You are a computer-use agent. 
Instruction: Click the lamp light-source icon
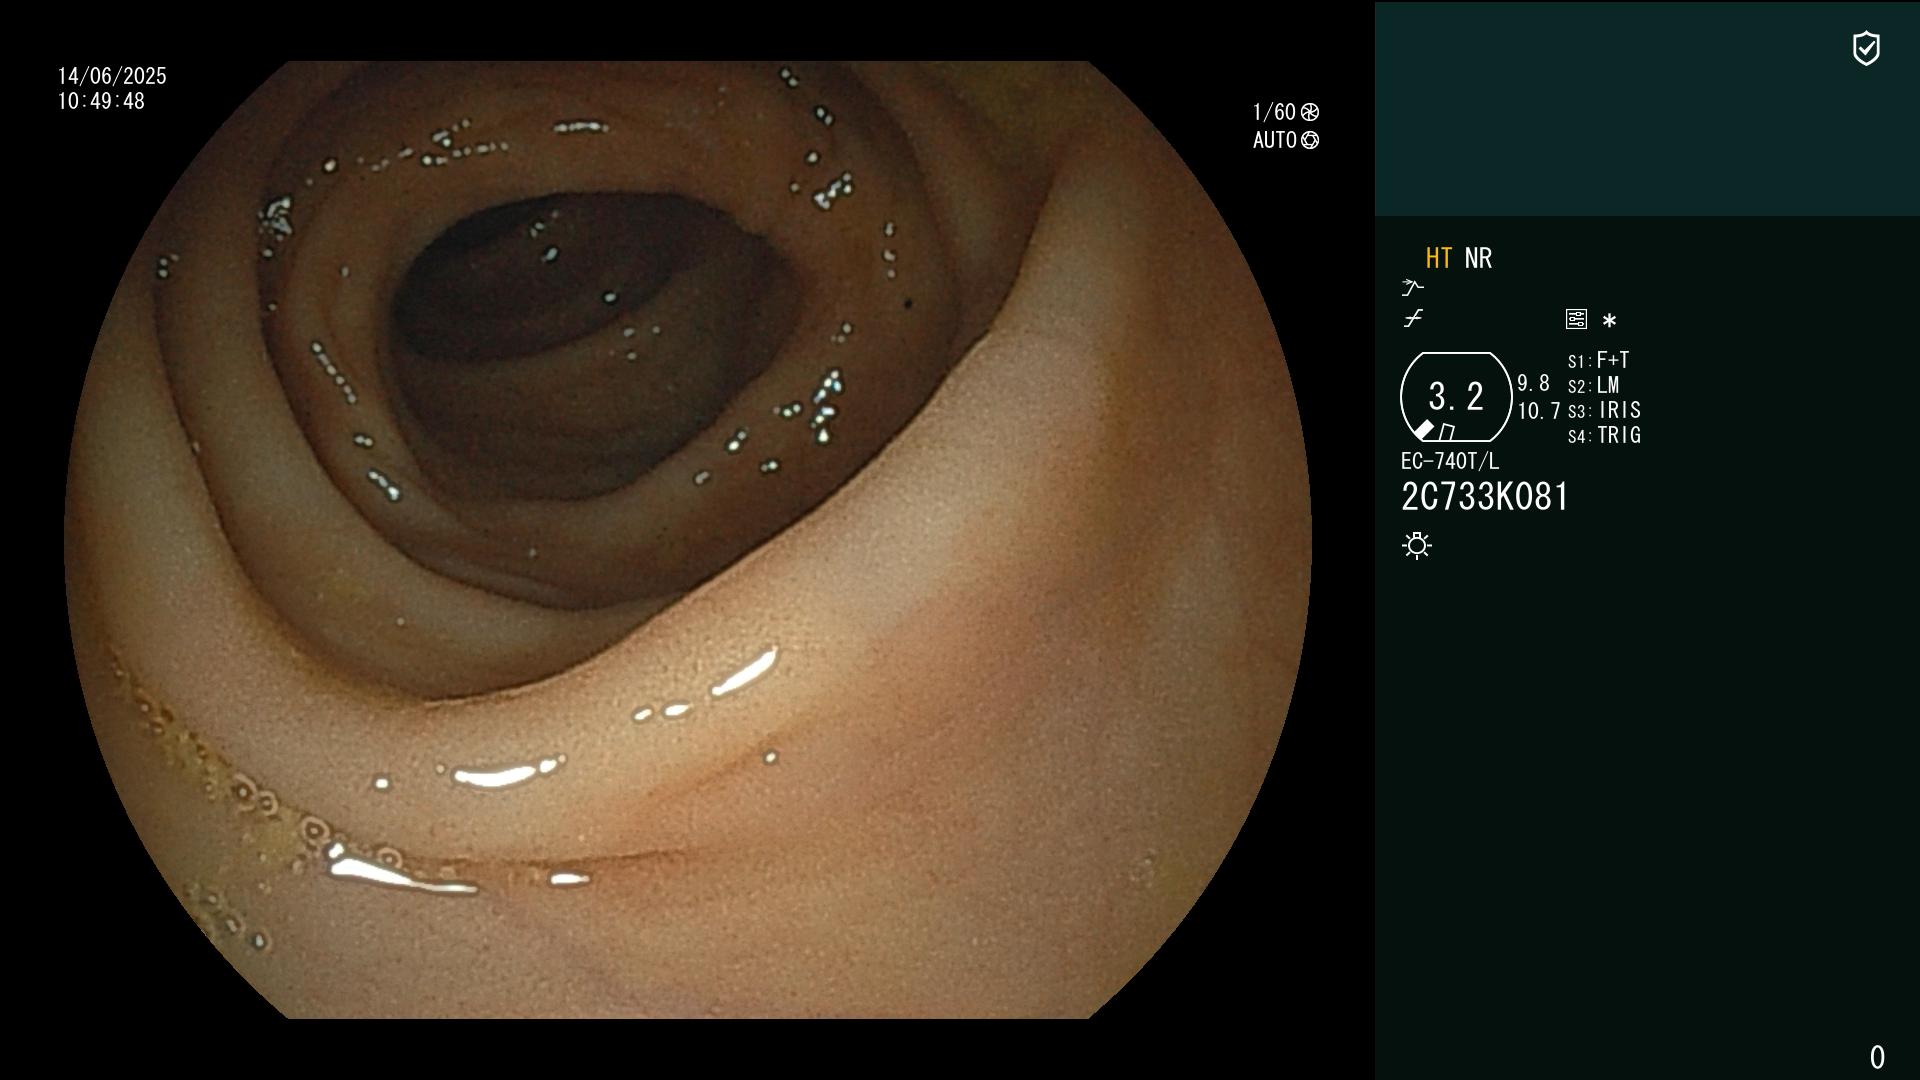click(1417, 545)
